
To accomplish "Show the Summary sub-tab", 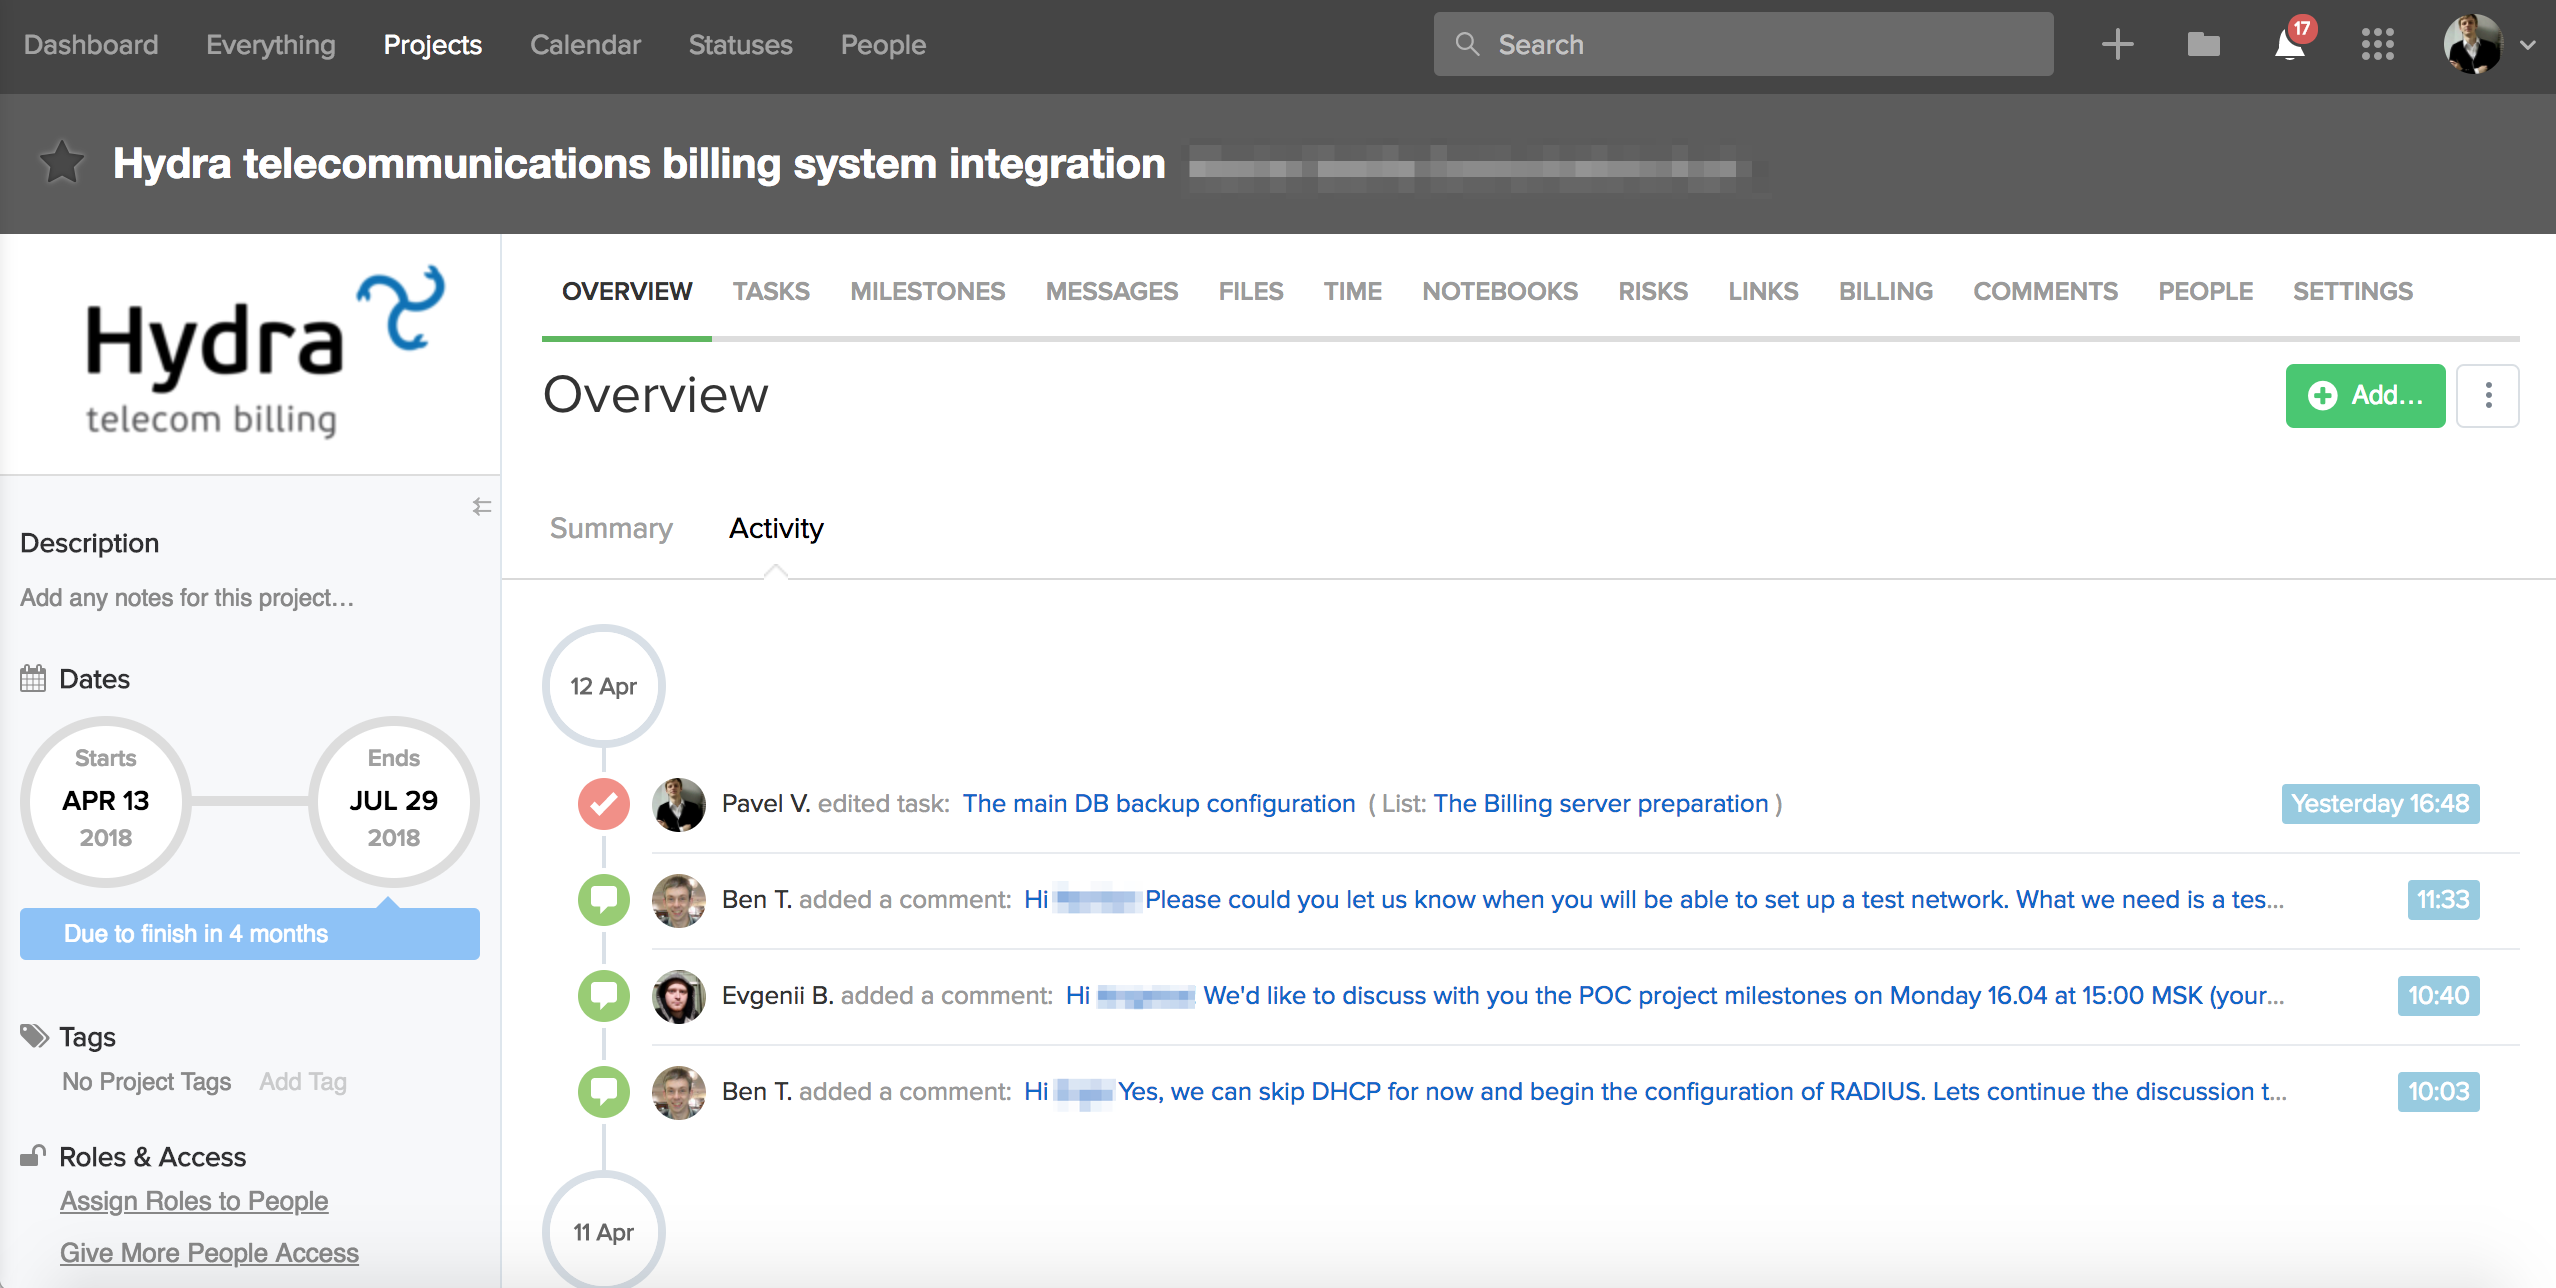I will pos(611,528).
